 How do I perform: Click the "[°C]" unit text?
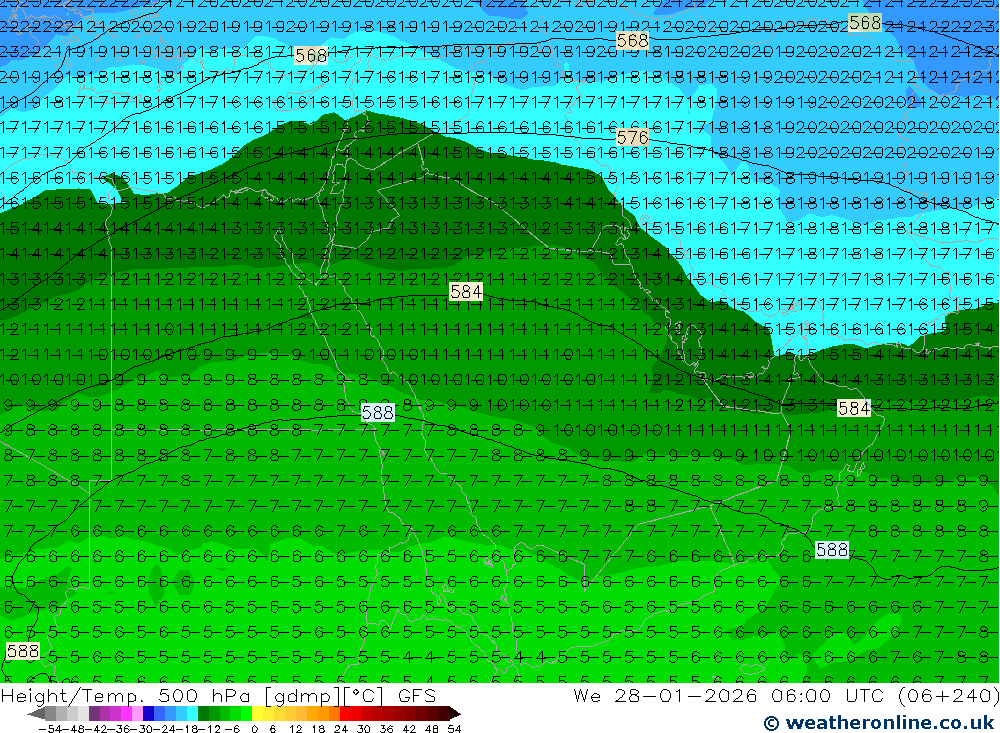(x=364, y=696)
